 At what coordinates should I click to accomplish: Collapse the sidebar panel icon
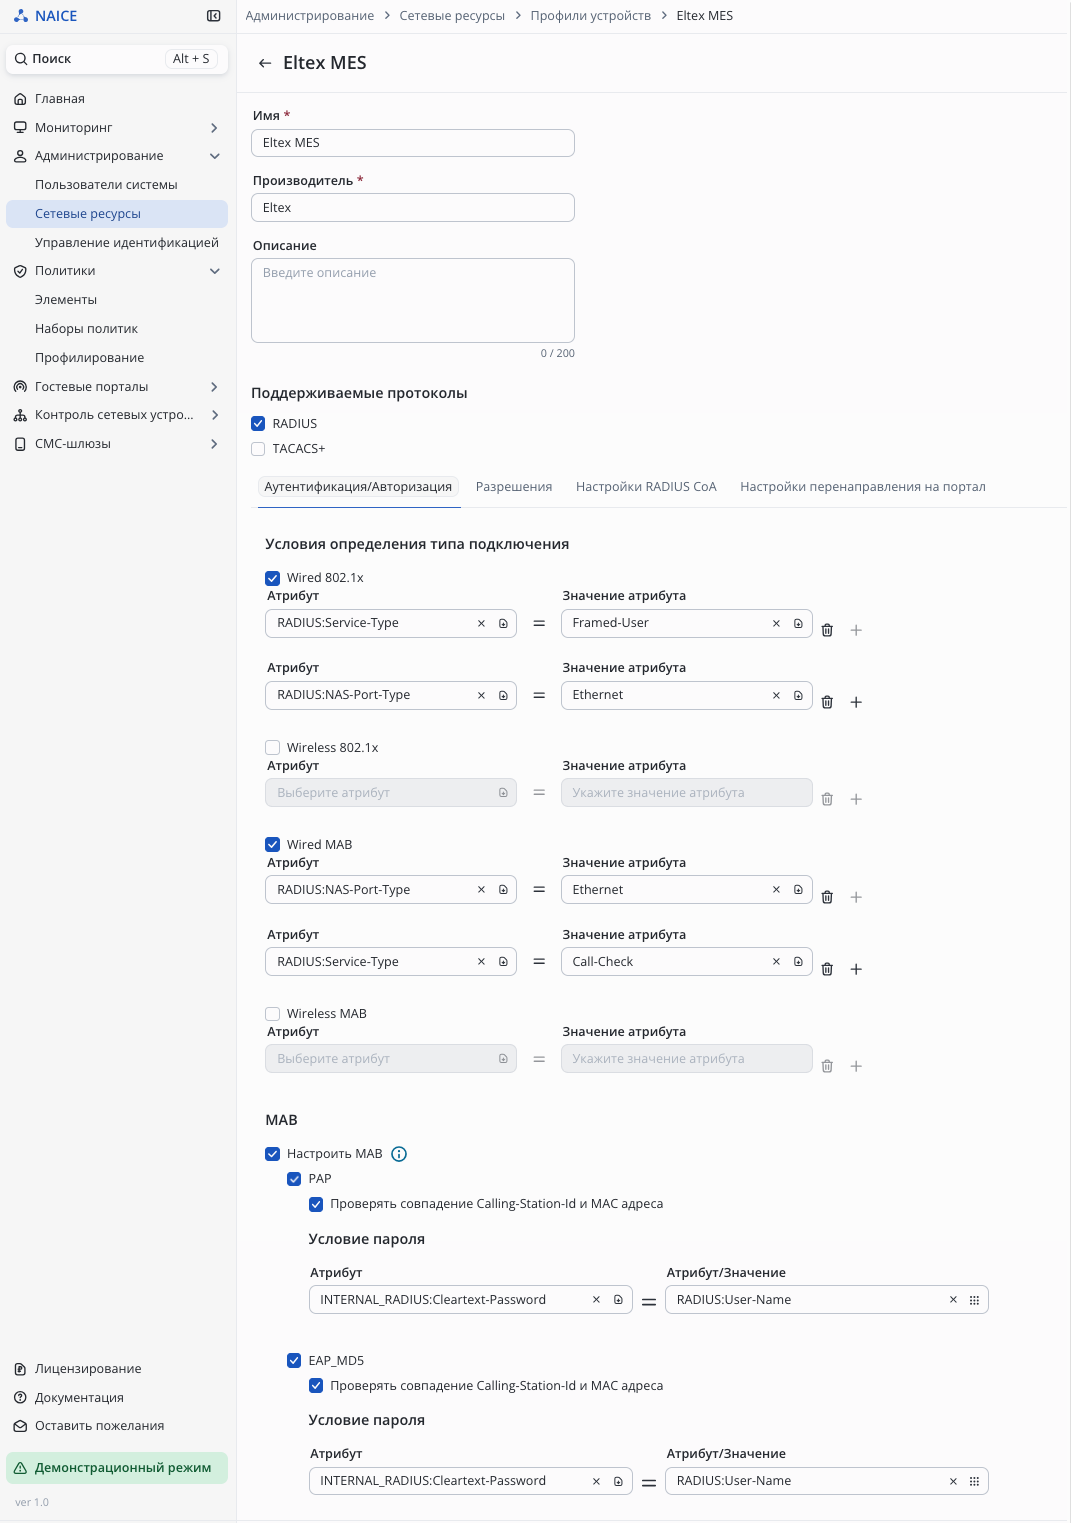[x=213, y=16]
